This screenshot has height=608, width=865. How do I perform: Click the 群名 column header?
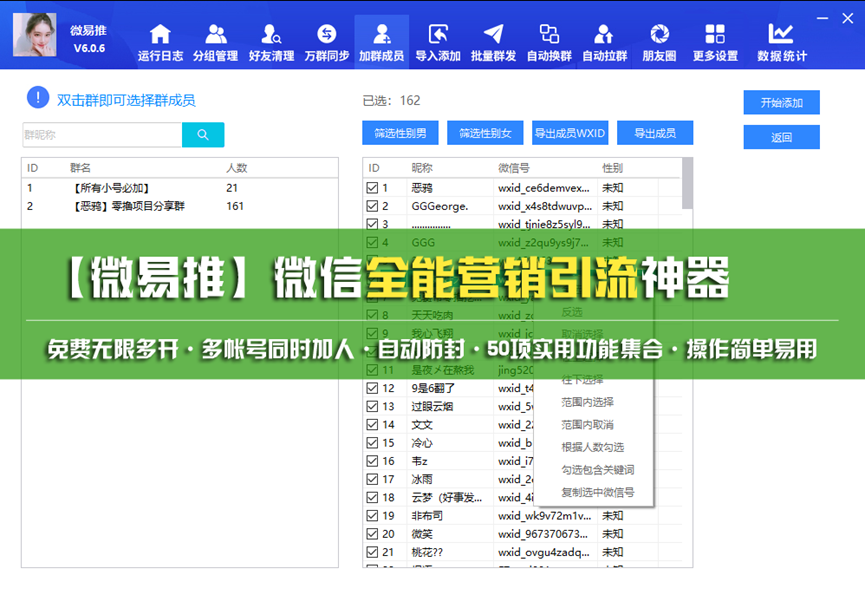[81, 168]
